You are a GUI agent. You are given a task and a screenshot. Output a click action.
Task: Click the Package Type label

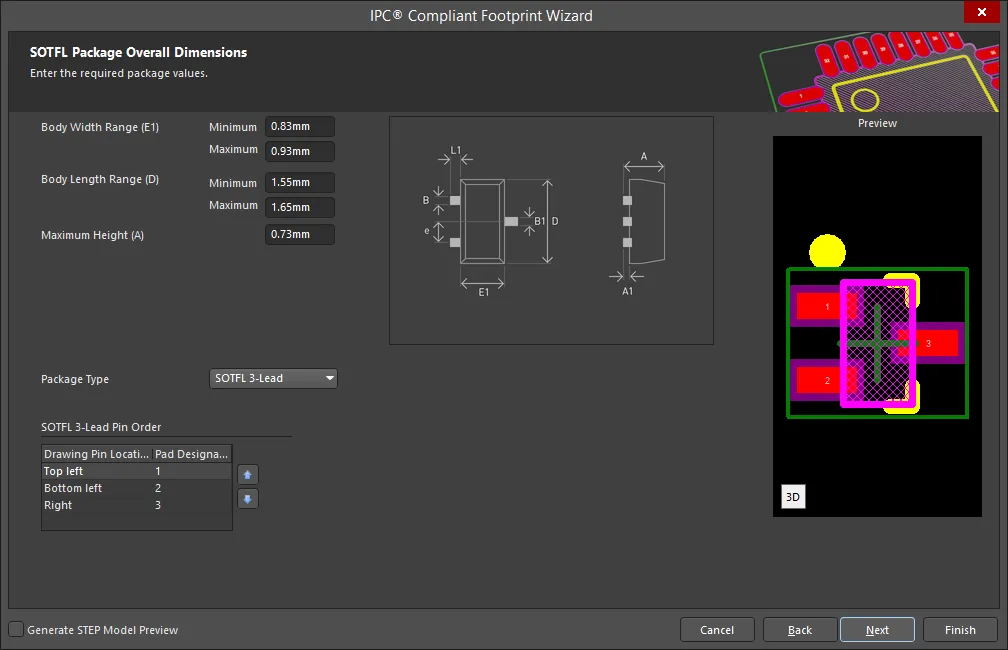[75, 379]
